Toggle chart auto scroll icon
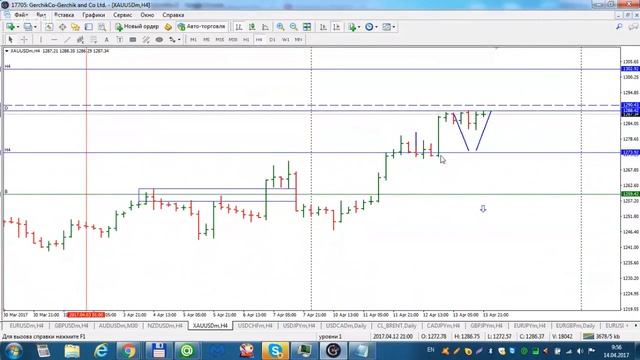This screenshot has height=360, width=640. 323,27
